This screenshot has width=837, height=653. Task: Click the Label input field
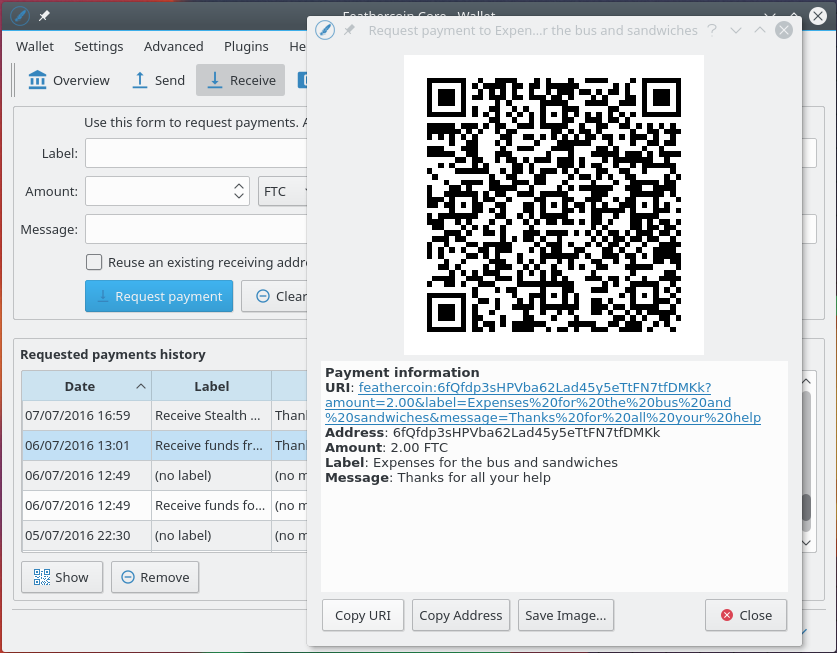[195, 153]
